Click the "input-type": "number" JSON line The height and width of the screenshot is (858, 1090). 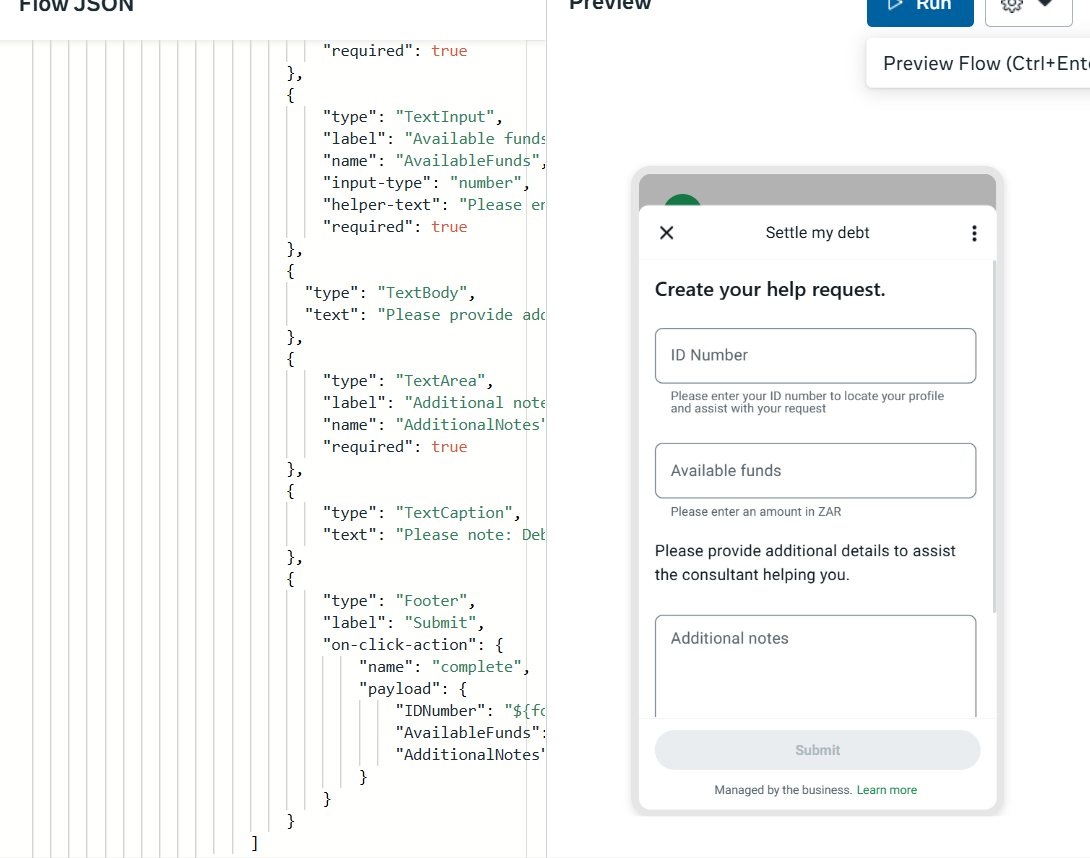tap(424, 183)
